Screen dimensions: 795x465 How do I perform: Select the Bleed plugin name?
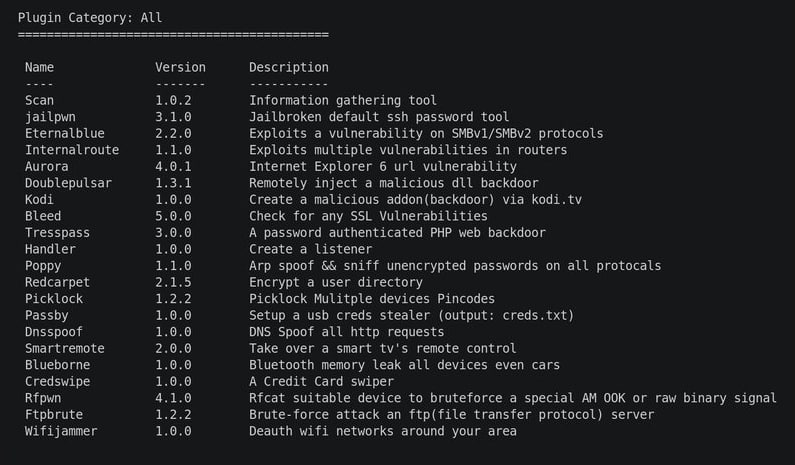click(x=43, y=216)
